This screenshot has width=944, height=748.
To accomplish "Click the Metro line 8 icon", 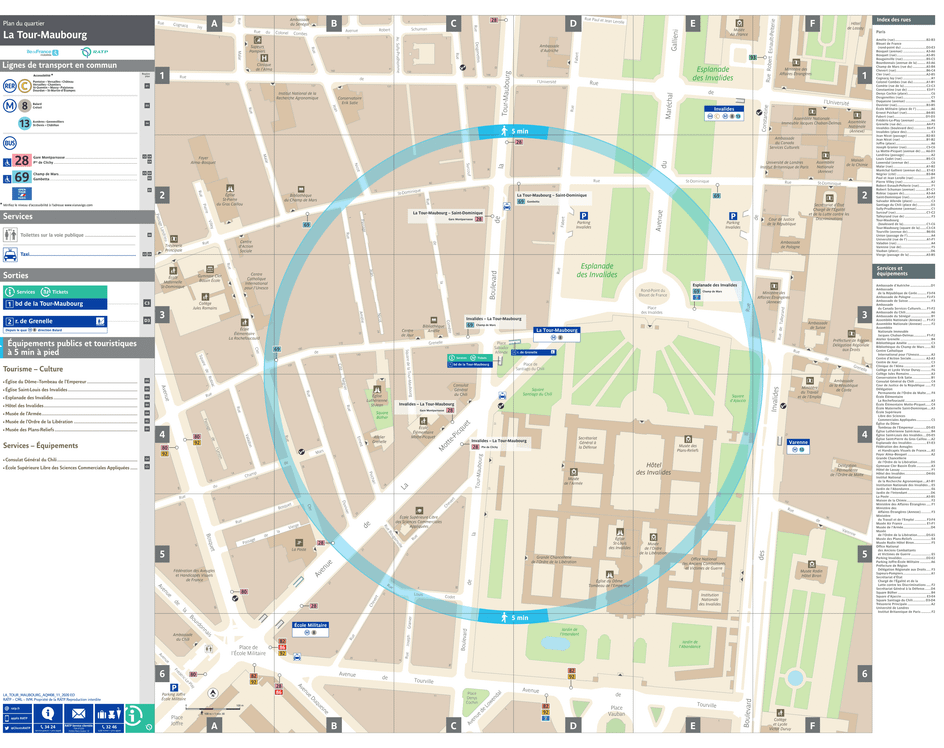I will 25,105.
